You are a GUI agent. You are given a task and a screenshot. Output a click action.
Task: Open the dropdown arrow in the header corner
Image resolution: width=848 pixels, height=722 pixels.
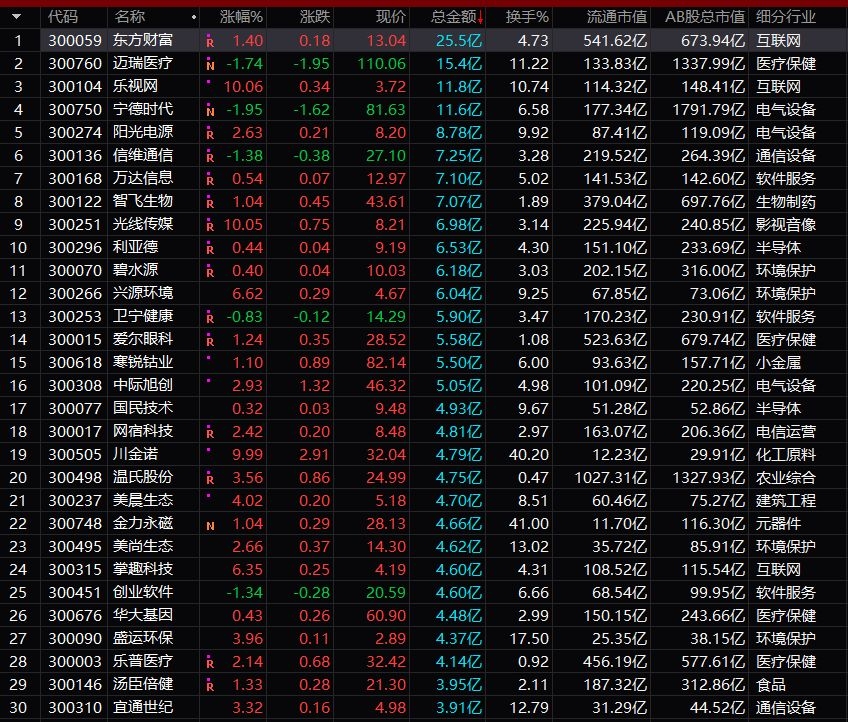click(x=16, y=17)
